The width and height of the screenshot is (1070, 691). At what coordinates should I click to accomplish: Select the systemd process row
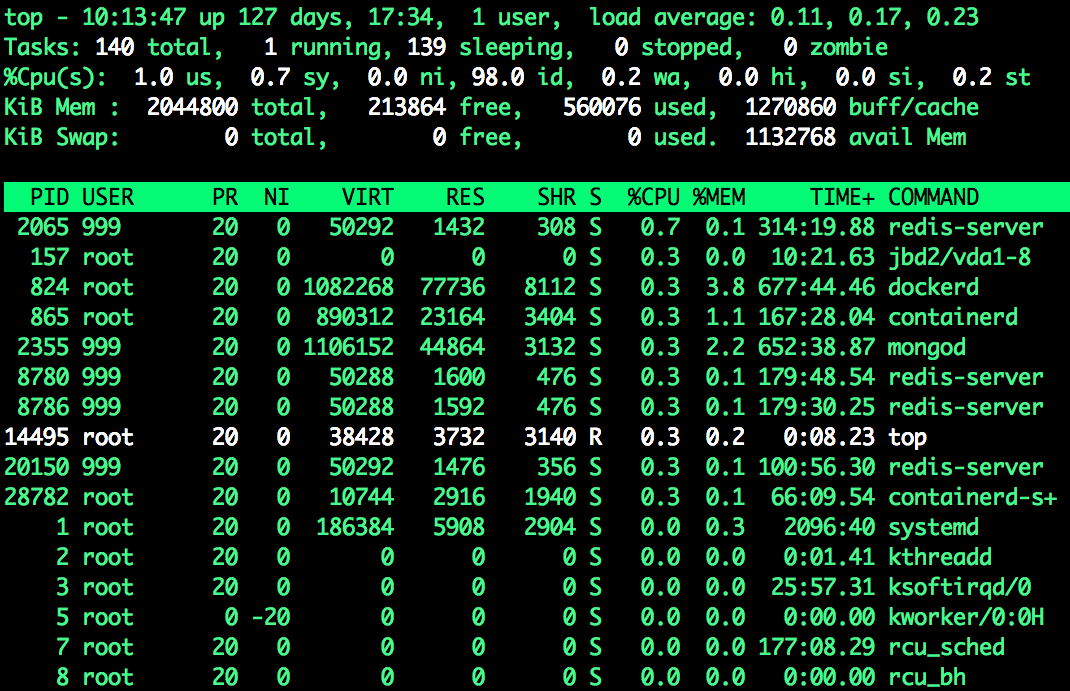(x=500, y=527)
